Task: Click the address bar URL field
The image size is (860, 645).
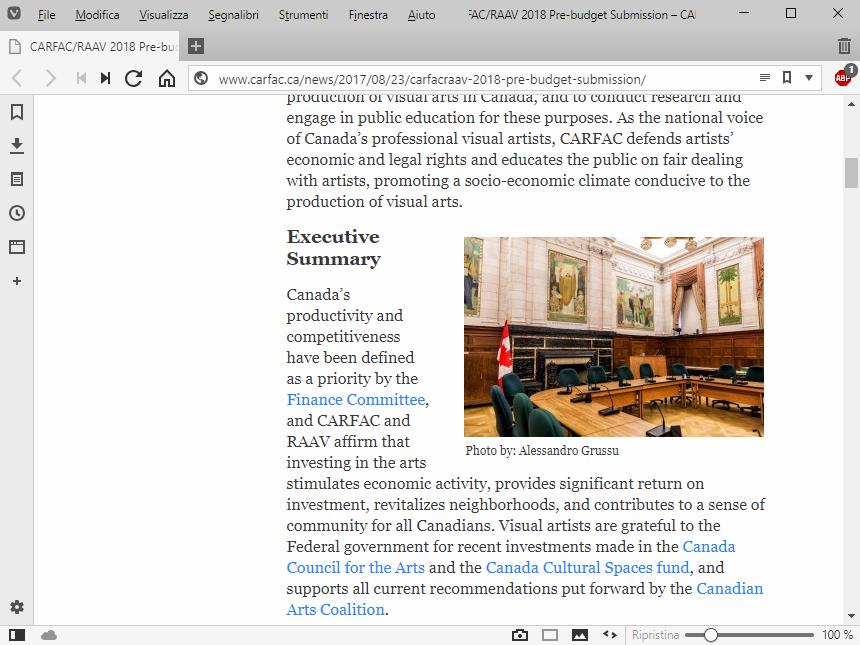Action: (x=432, y=80)
